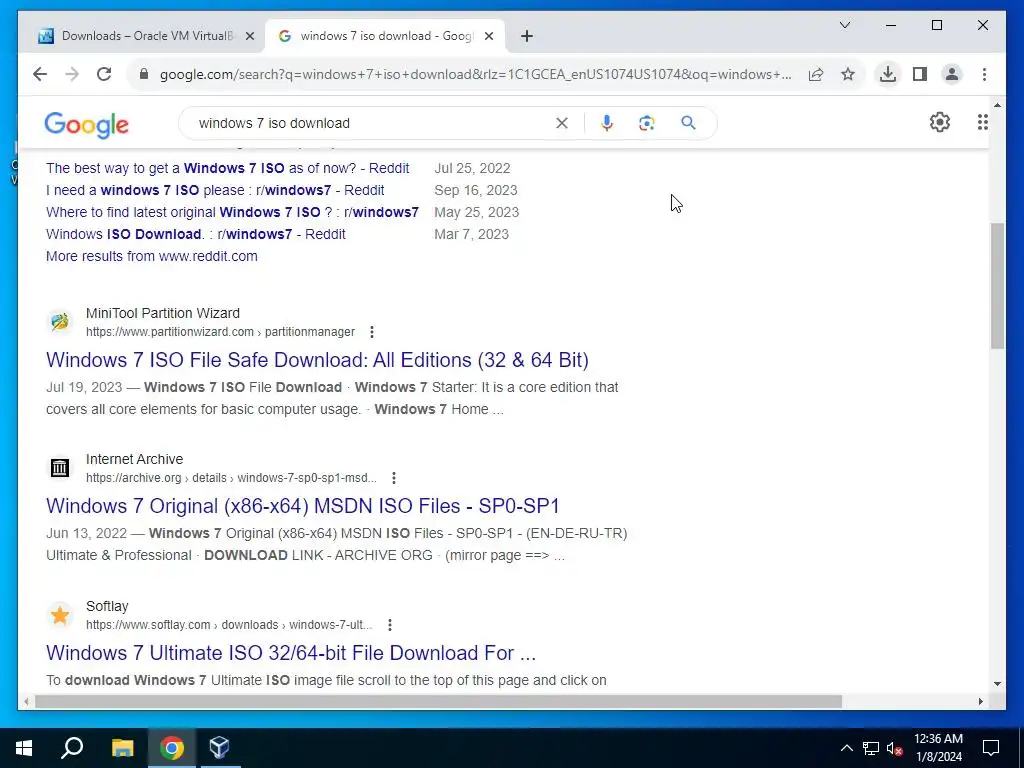Go back using the browser back arrow
This screenshot has height=768, width=1024.
pyautogui.click(x=40, y=74)
